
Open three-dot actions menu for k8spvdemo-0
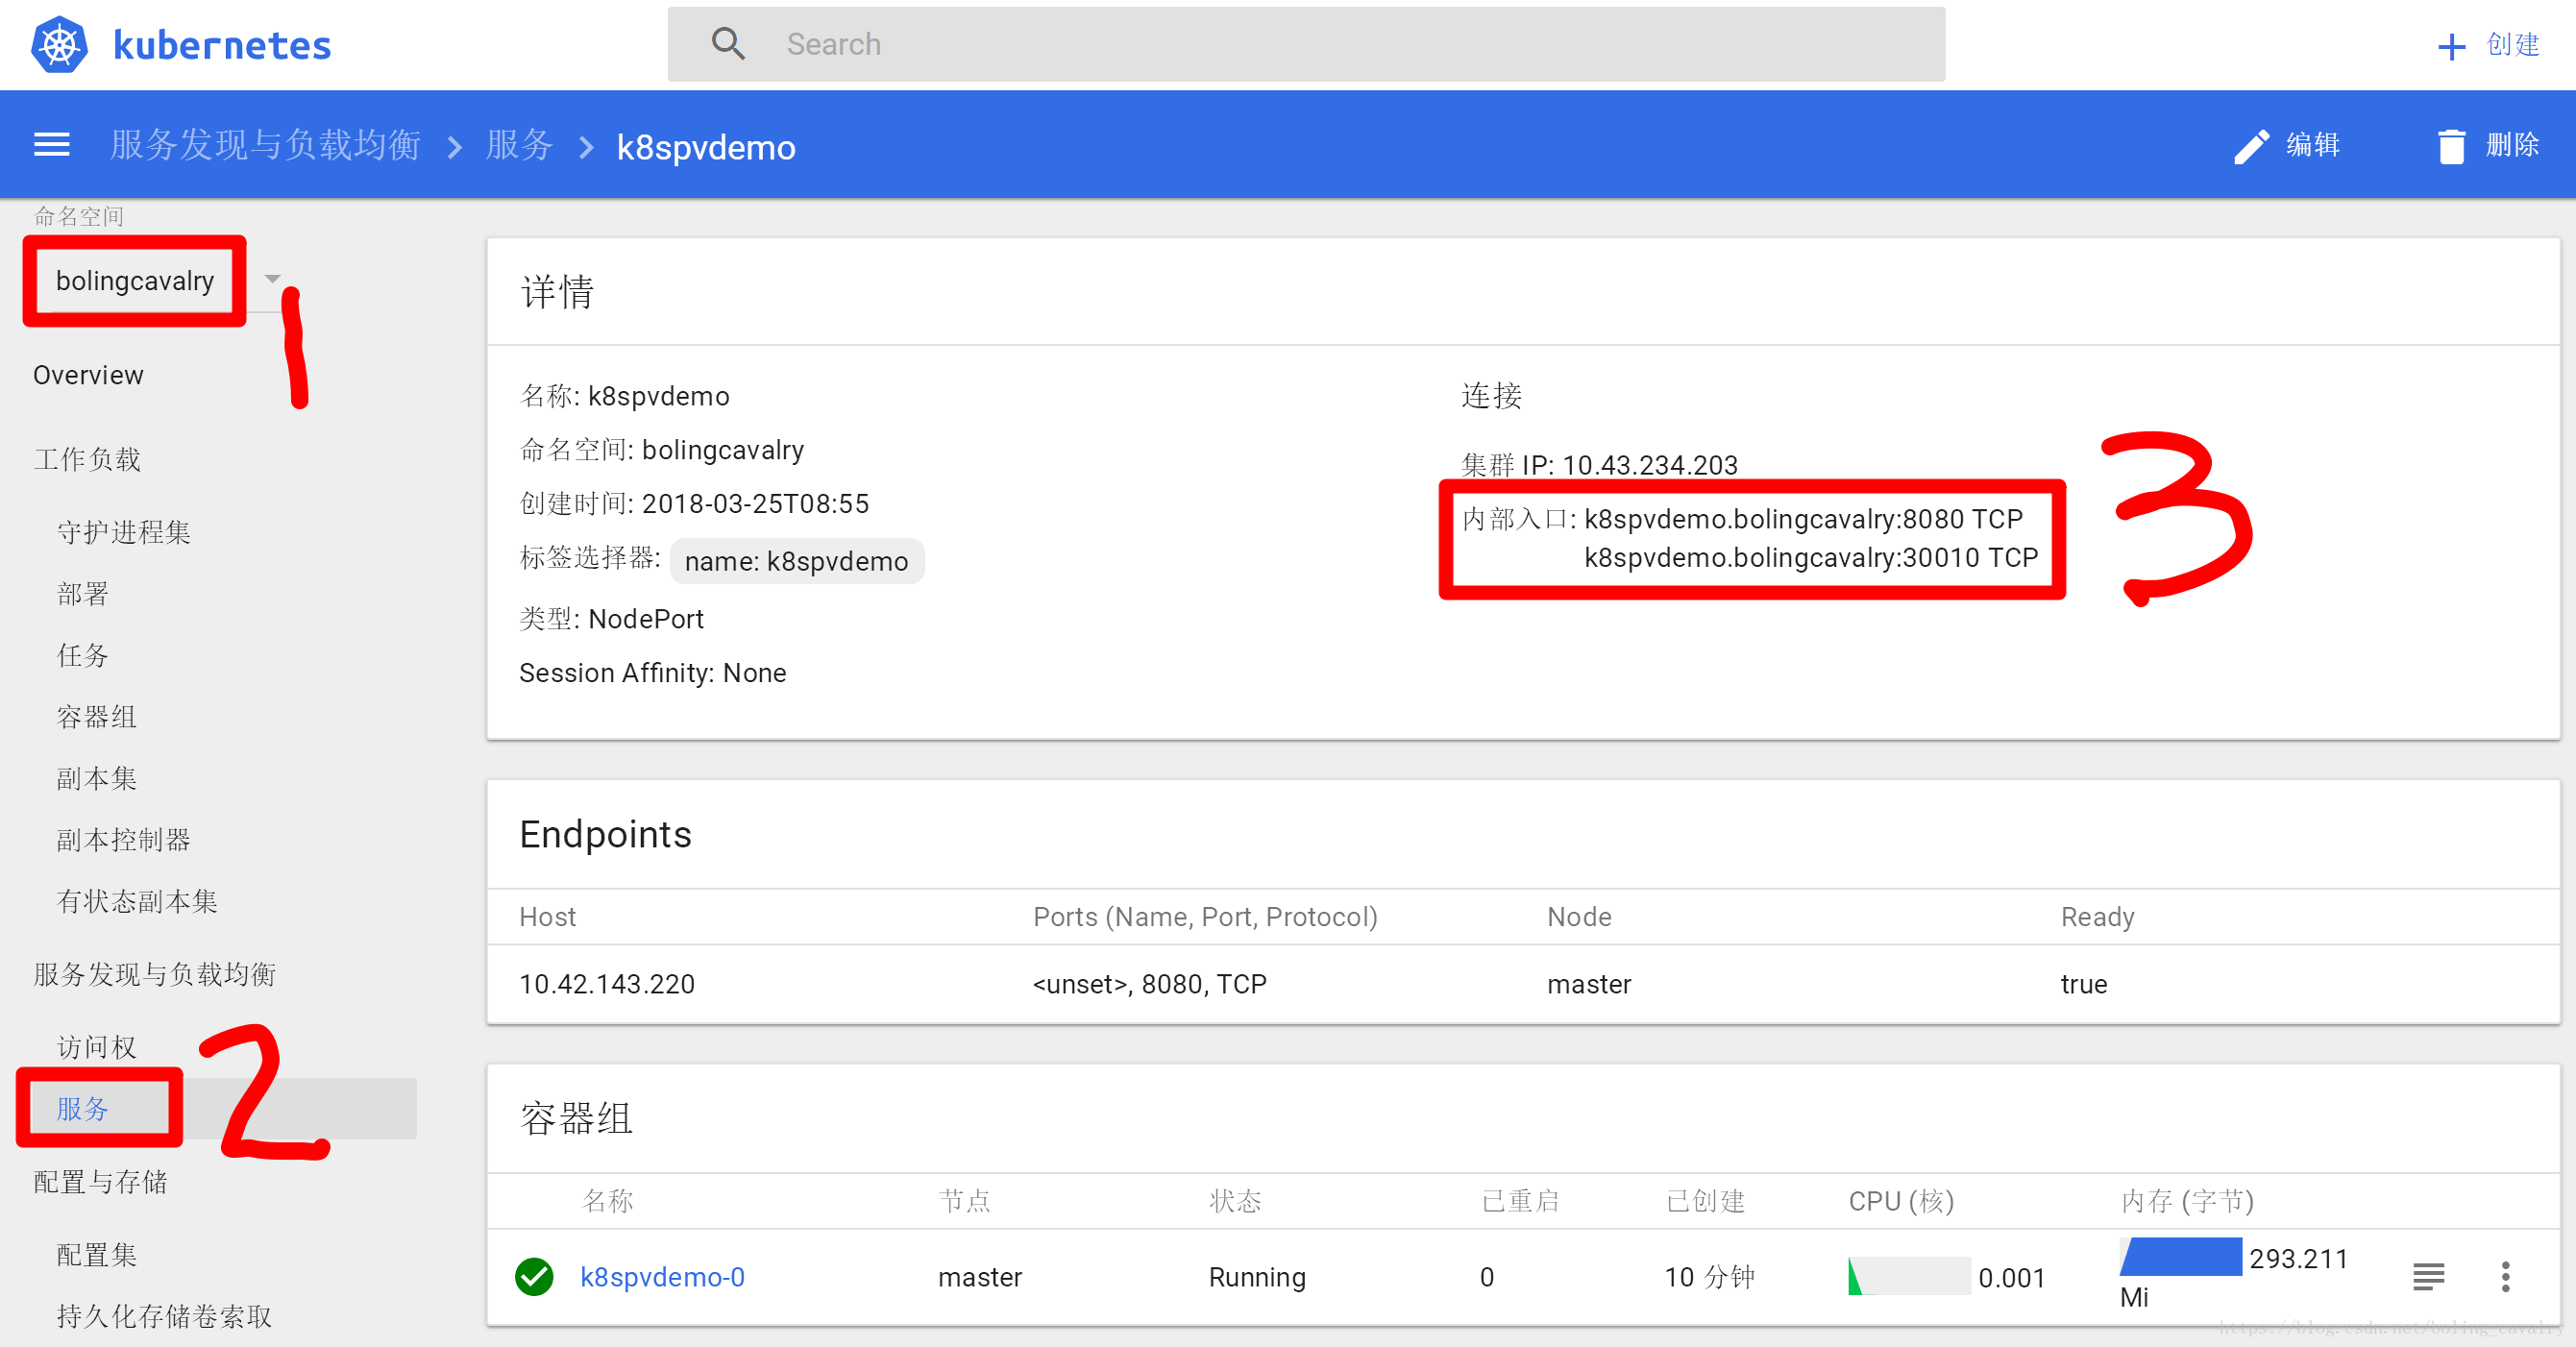tap(2505, 1276)
